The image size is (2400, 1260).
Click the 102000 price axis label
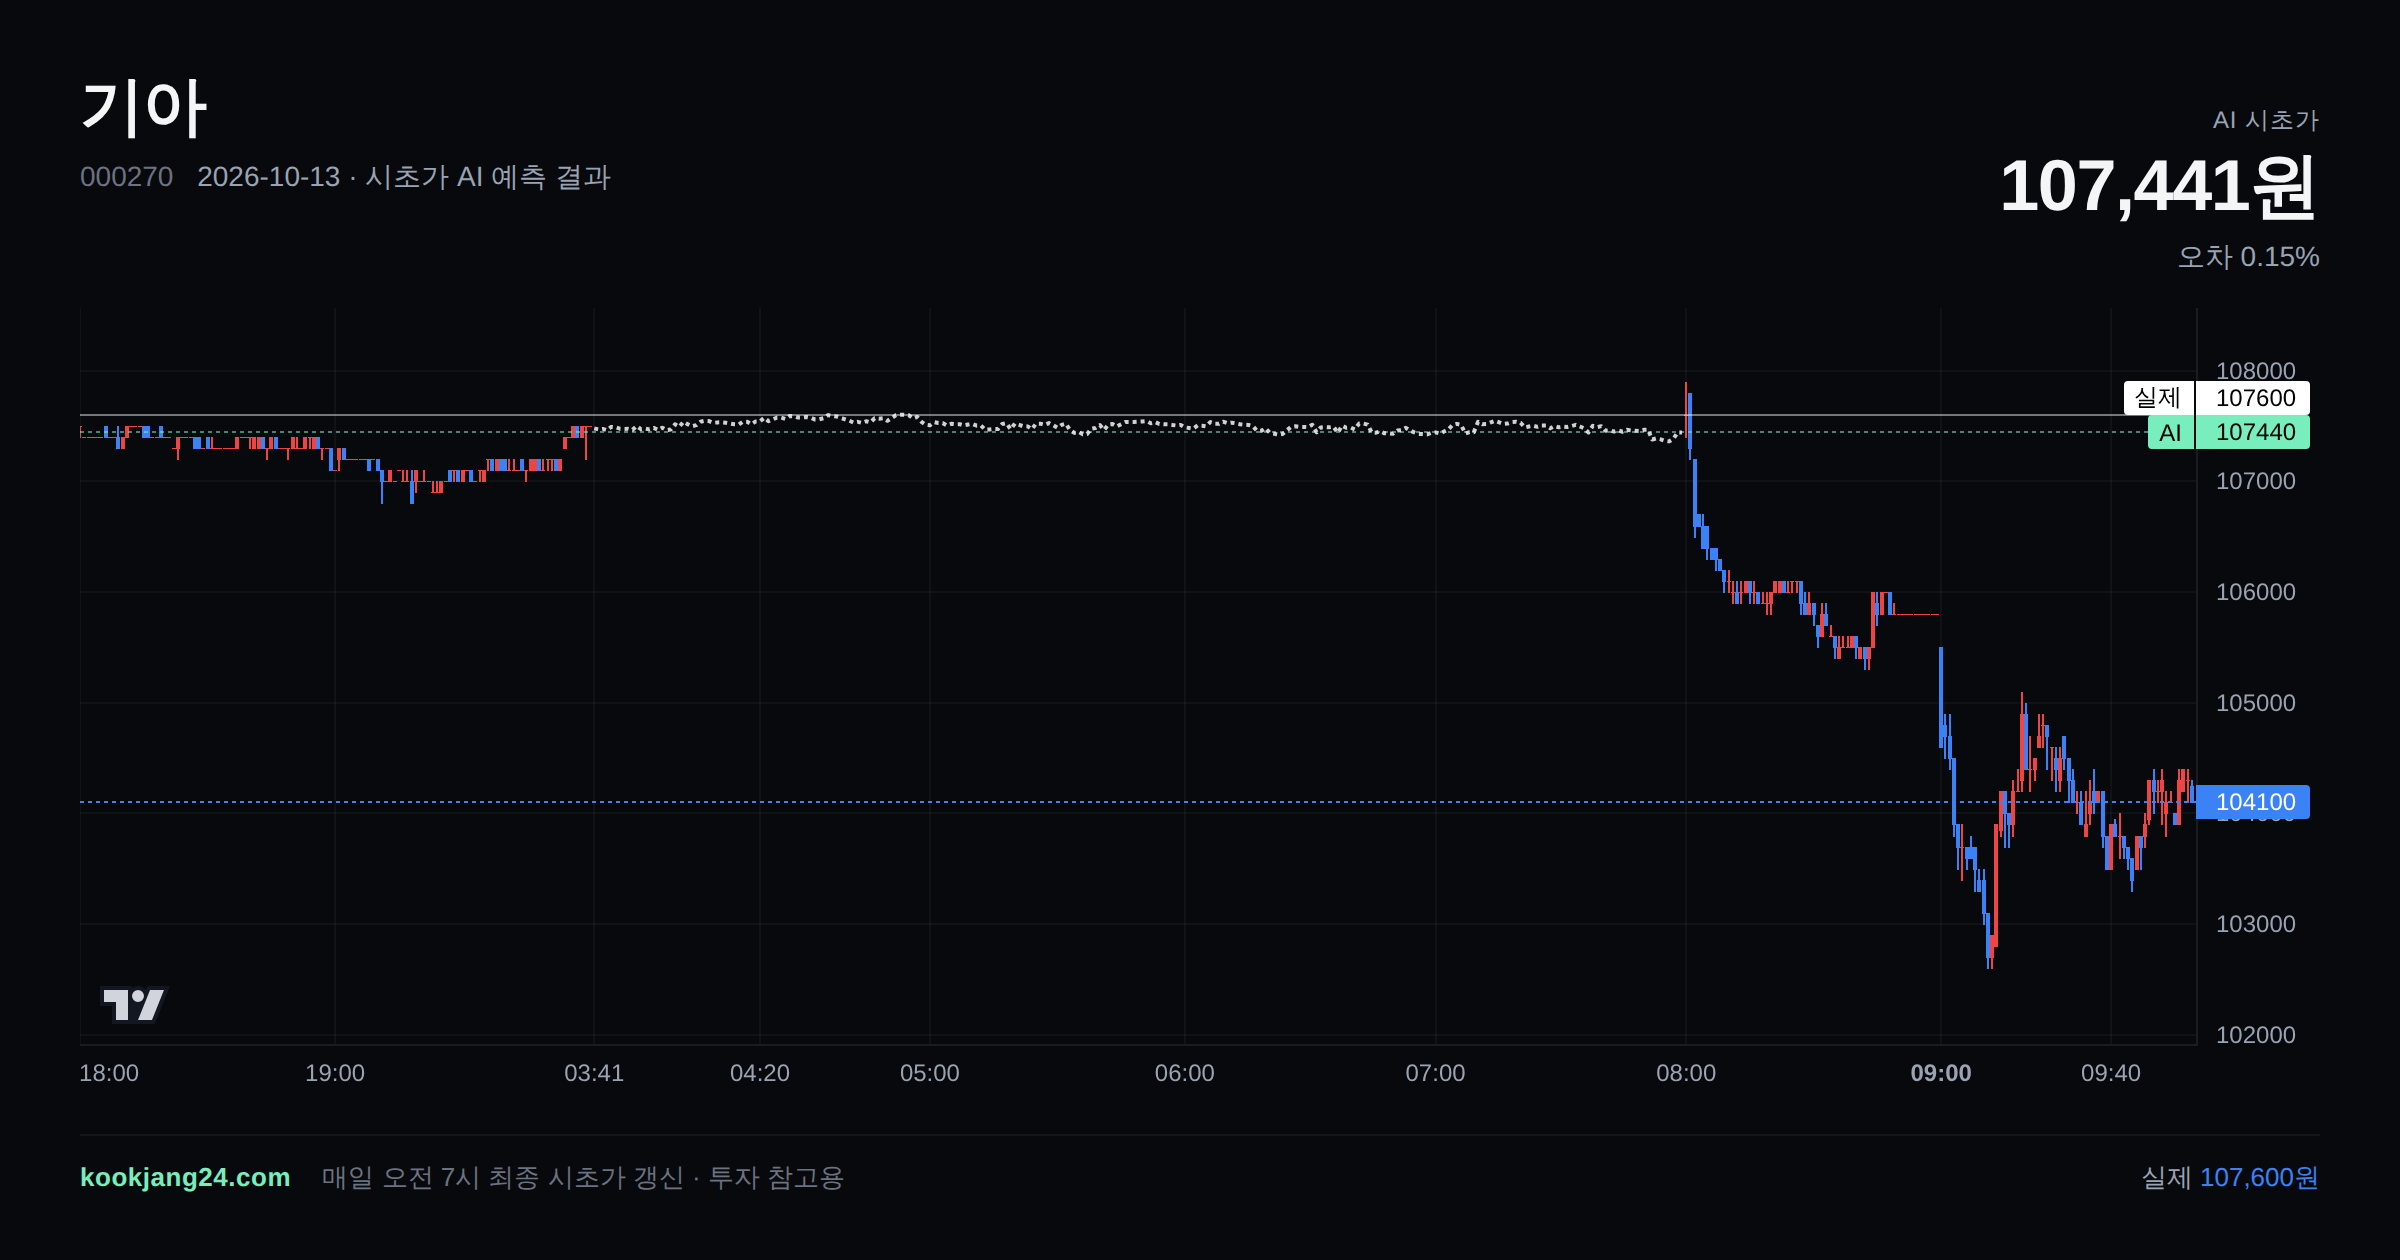tap(2256, 1035)
